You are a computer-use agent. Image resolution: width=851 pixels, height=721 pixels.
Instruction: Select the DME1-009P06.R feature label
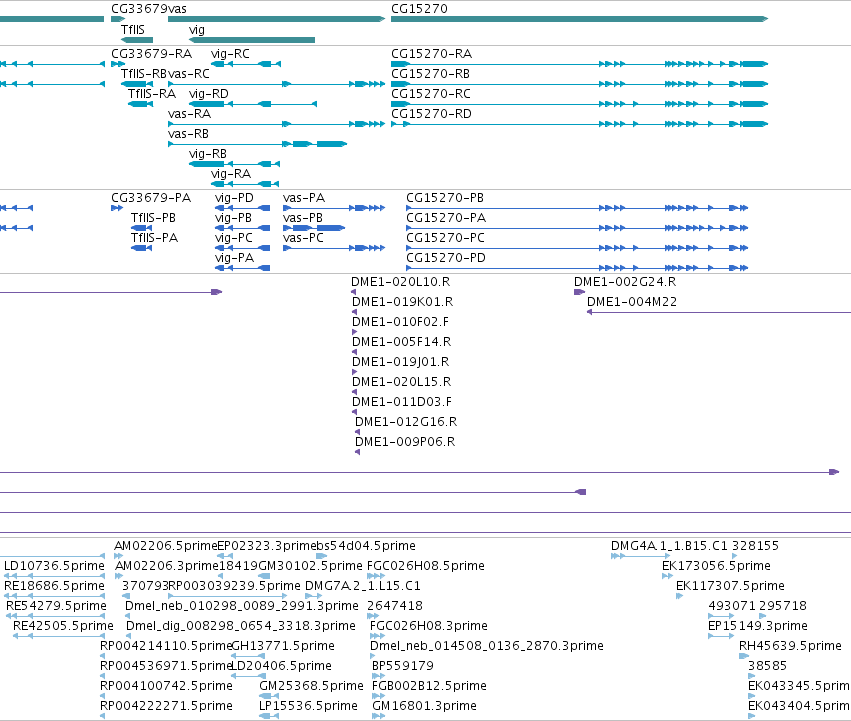coord(405,442)
